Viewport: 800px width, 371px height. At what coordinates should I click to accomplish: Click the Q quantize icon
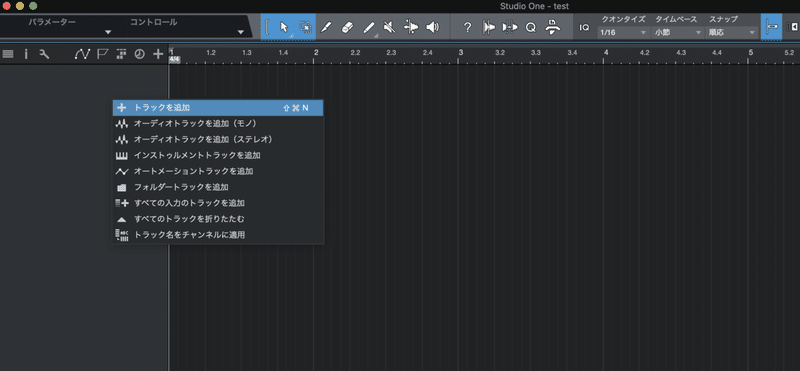(531, 28)
